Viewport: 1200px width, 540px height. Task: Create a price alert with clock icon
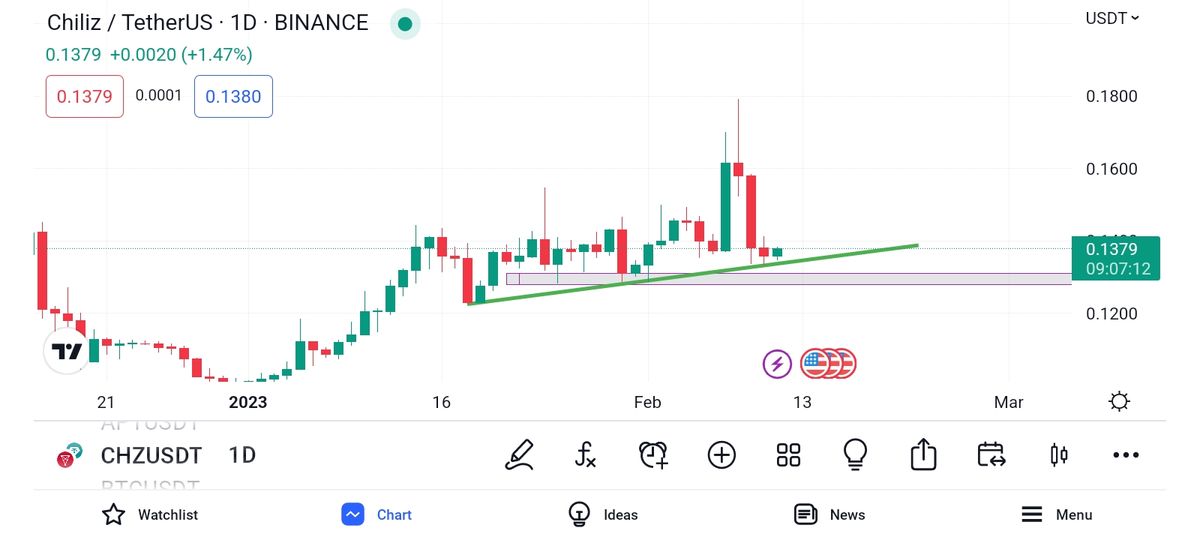point(653,455)
